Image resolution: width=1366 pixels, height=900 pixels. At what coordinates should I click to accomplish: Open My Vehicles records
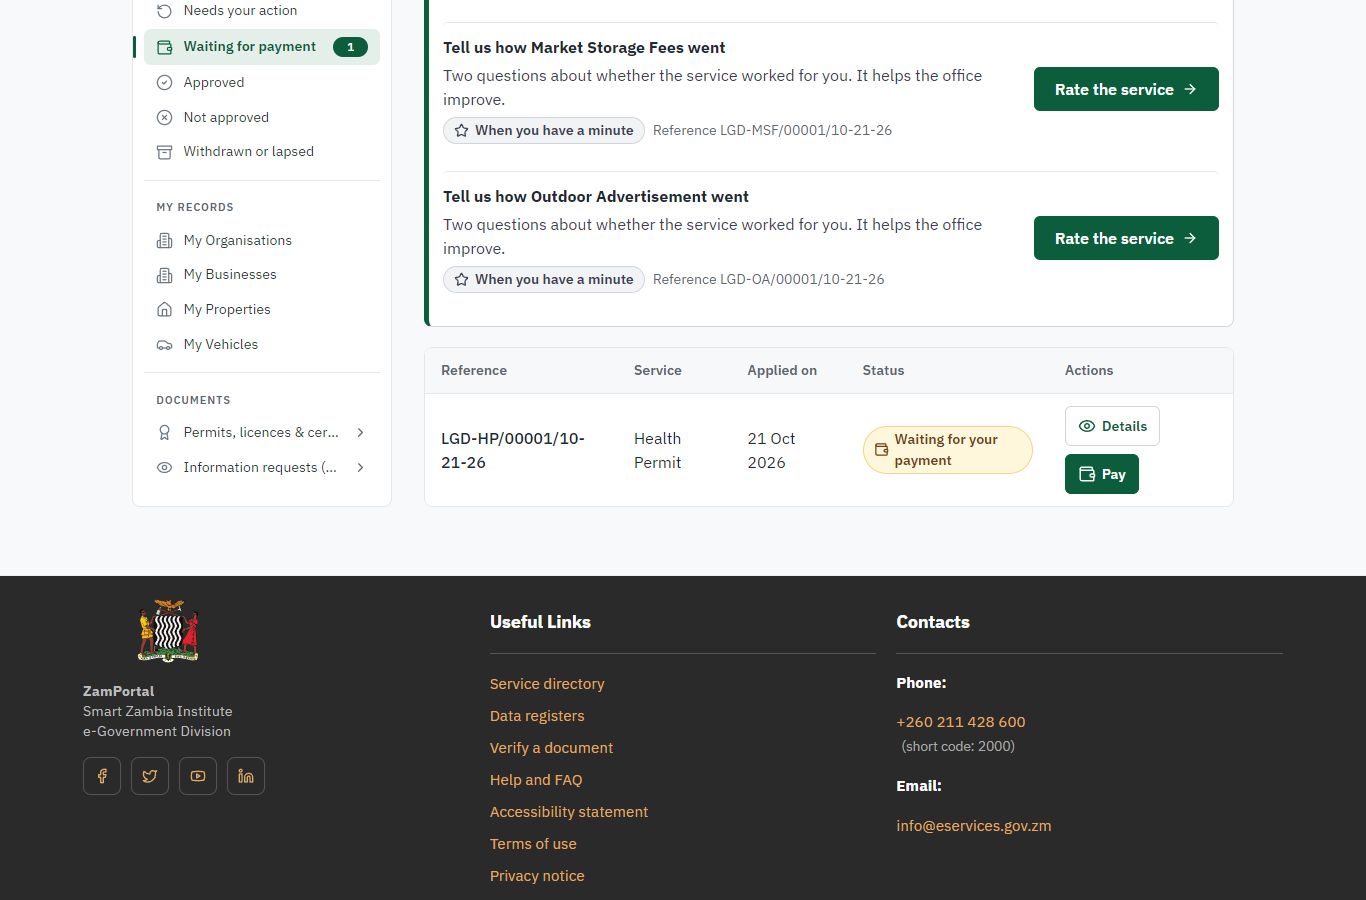(262, 345)
